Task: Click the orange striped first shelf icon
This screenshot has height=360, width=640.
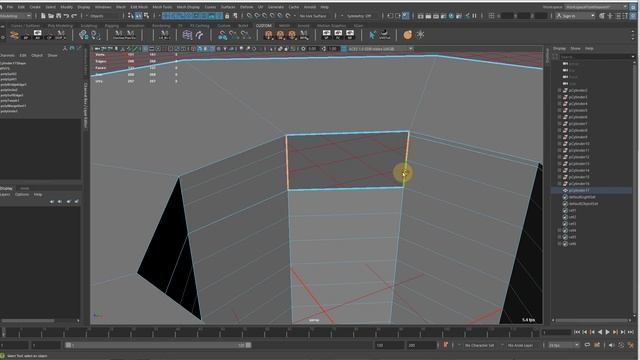Action: click(14, 35)
